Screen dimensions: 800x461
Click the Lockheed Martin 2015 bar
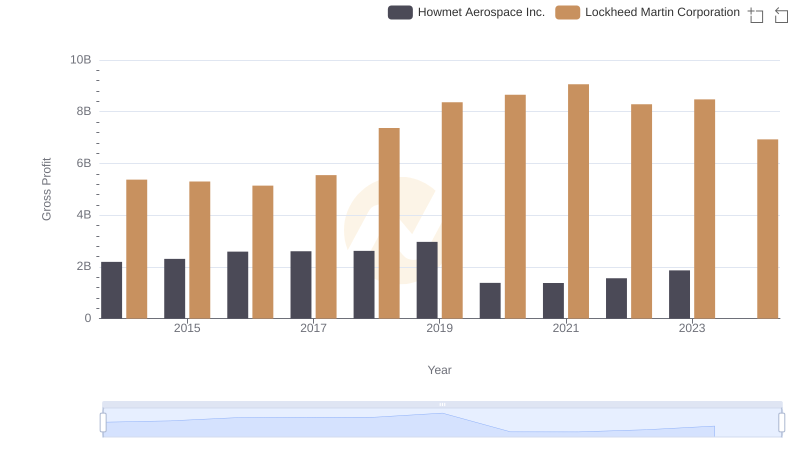tap(199, 250)
